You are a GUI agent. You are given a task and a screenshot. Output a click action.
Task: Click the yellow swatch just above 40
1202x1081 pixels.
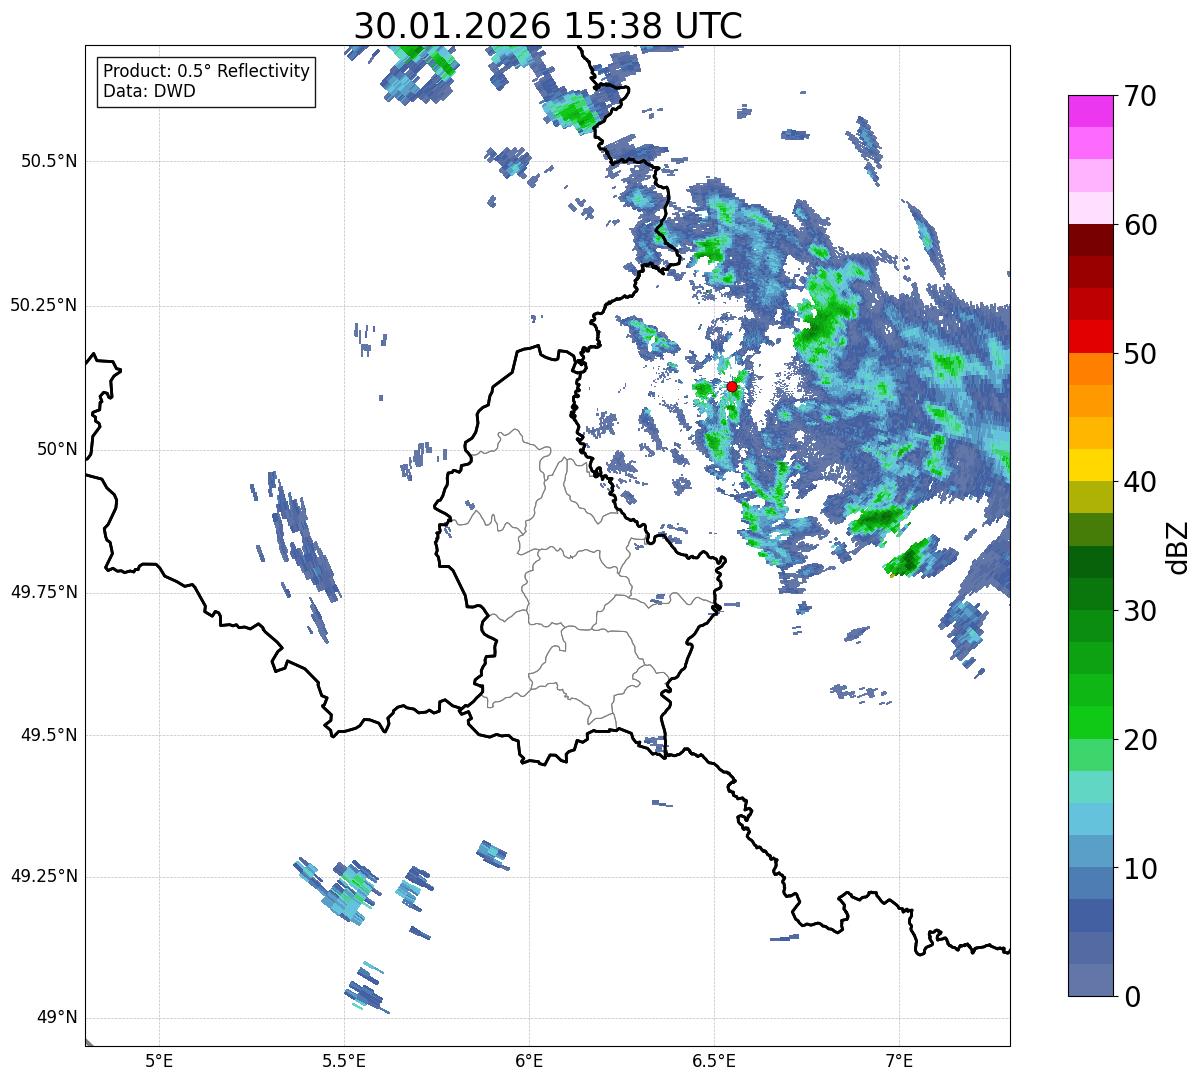1090,465
